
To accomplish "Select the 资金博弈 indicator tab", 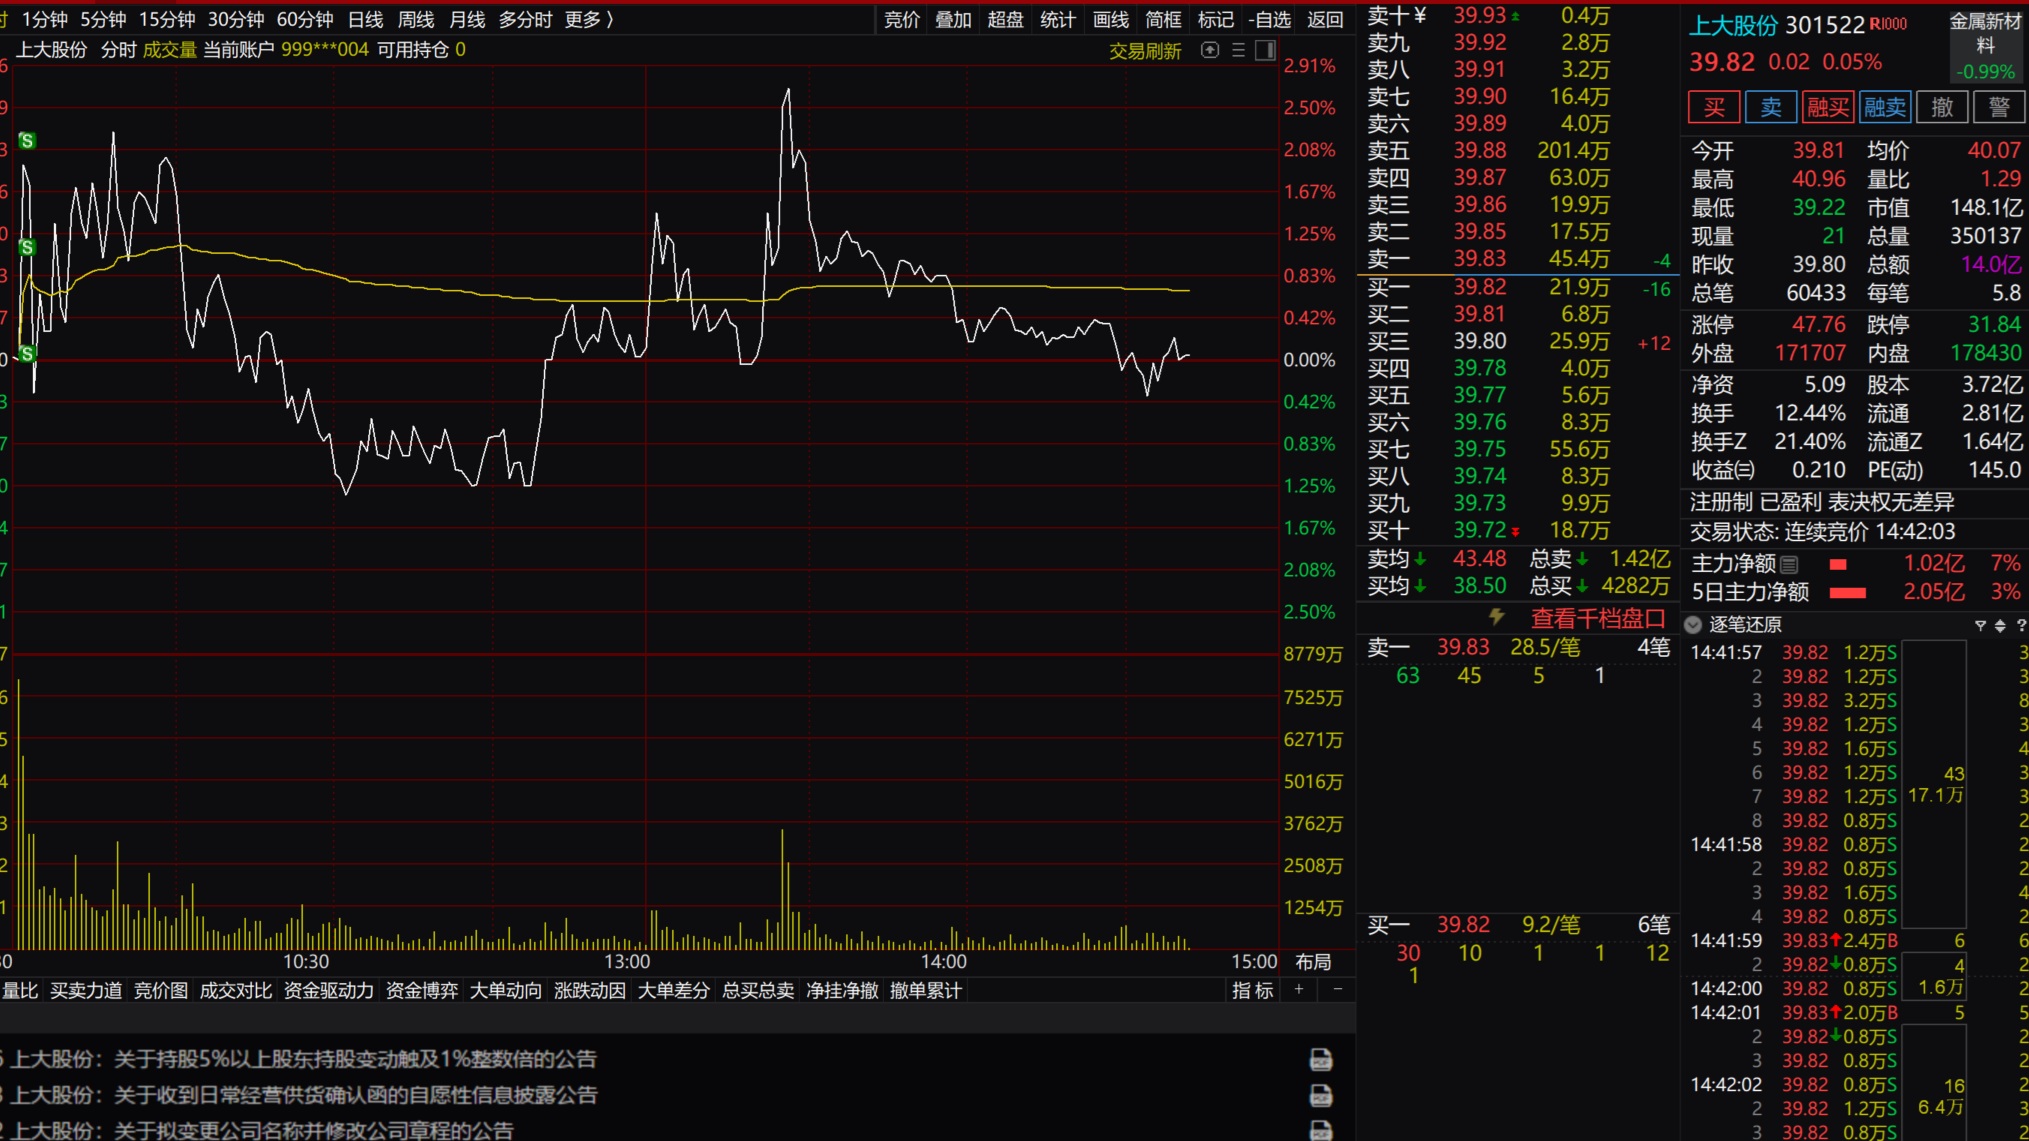I will (x=421, y=990).
